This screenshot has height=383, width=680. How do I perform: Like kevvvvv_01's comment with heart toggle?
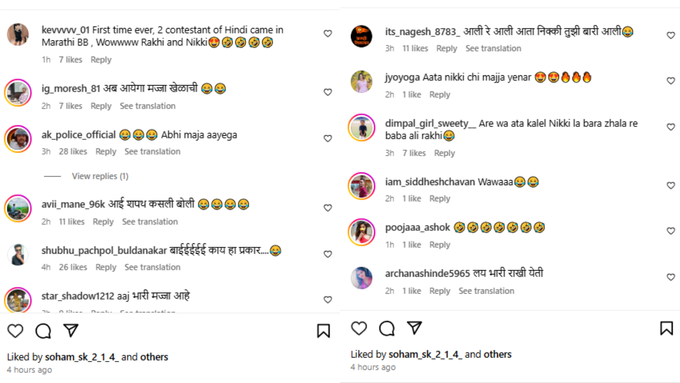pos(328,33)
